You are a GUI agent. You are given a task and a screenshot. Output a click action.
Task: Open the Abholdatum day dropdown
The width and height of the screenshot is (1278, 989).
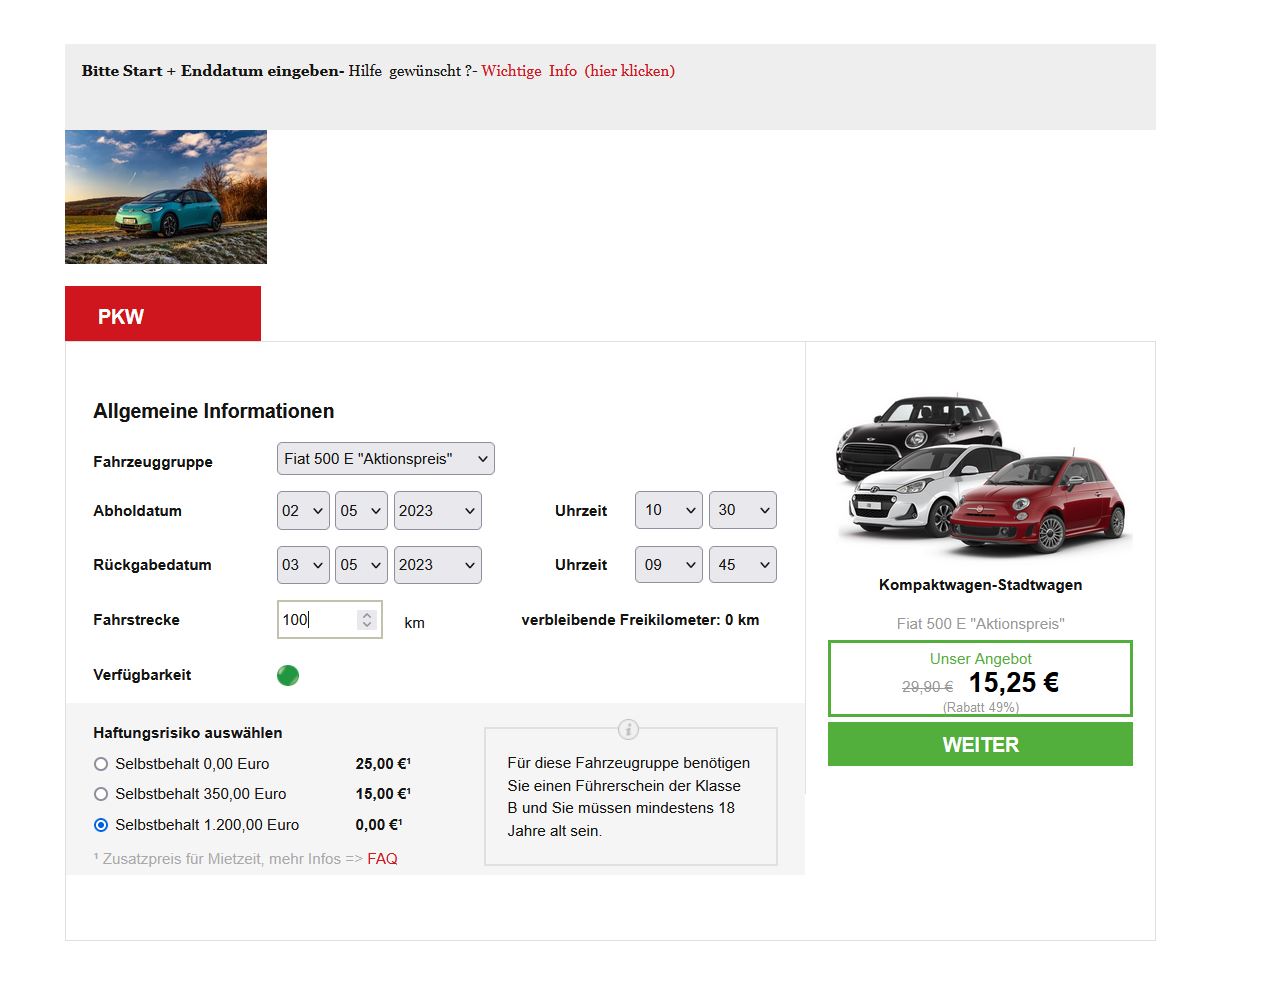pos(303,510)
